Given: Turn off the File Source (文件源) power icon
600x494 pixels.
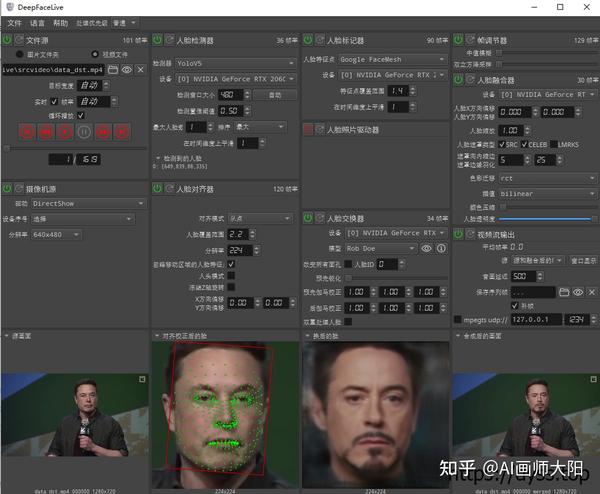Looking at the screenshot, I should (7, 39).
